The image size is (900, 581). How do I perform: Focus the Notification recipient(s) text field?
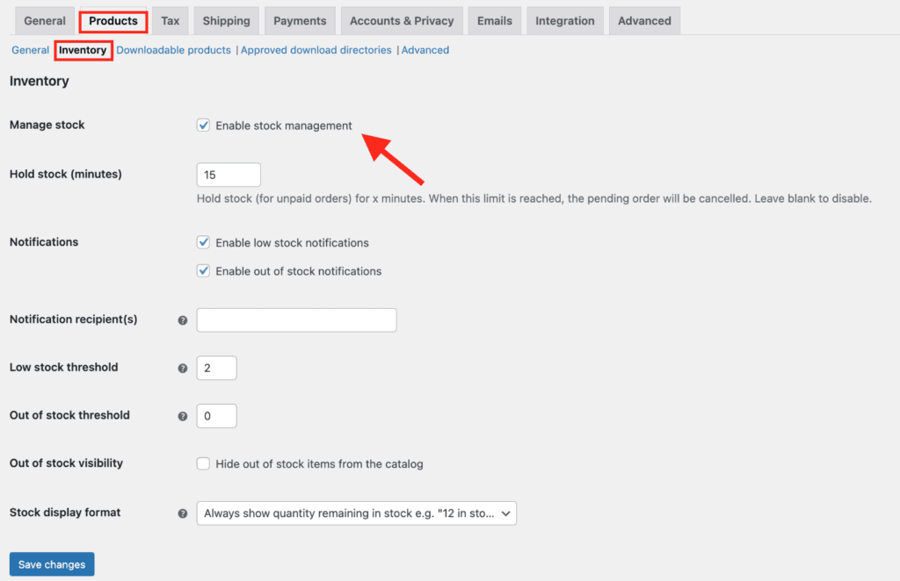[x=297, y=320]
